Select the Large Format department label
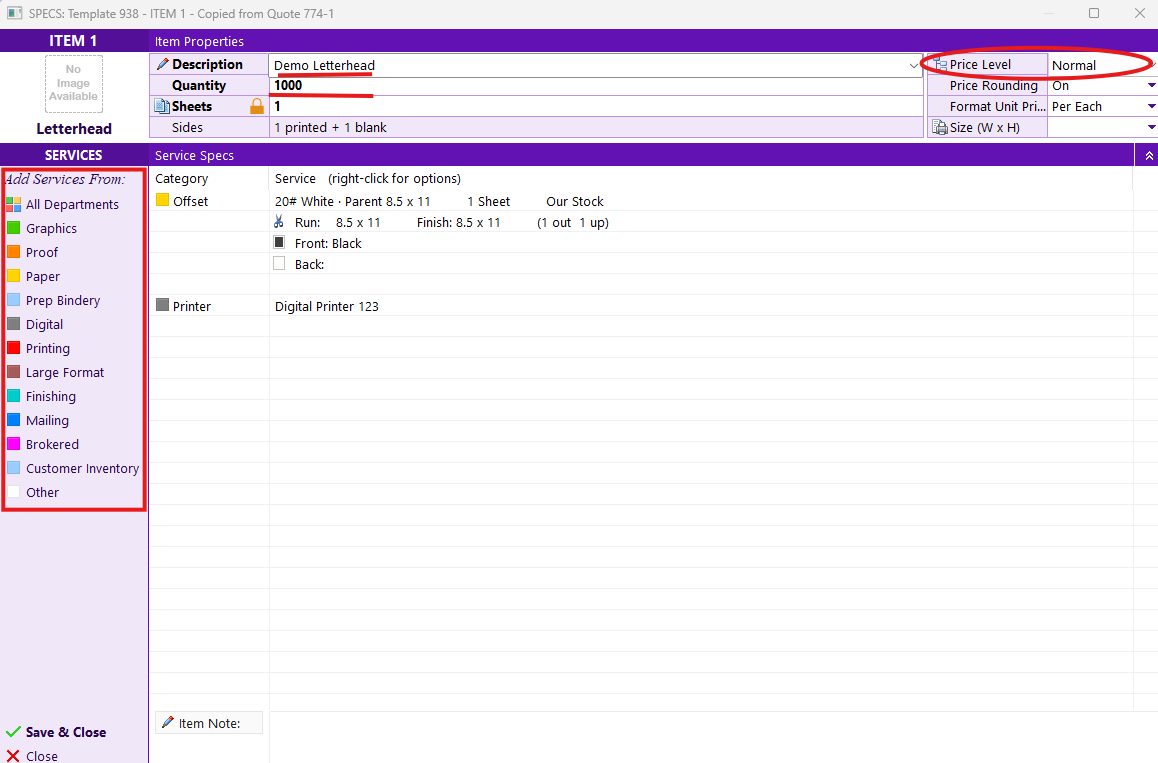The width and height of the screenshot is (1158, 763). [65, 372]
